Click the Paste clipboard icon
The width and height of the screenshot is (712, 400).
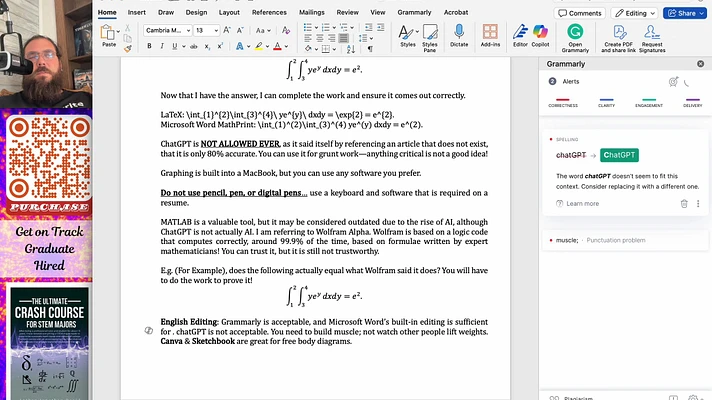[108, 34]
